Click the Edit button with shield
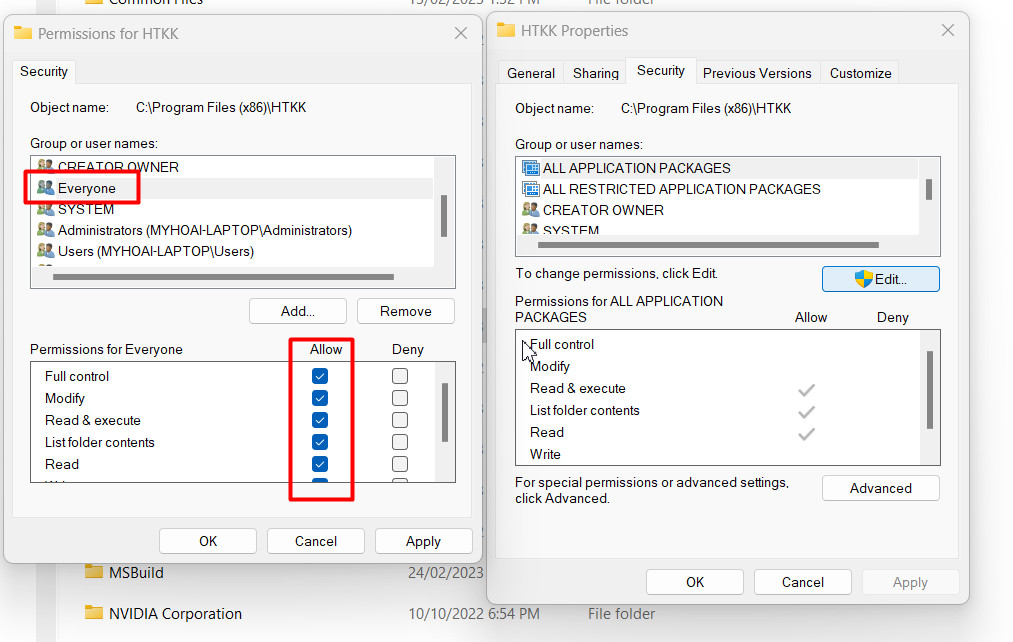This screenshot has width=1013, height=642. pos(880,279)
